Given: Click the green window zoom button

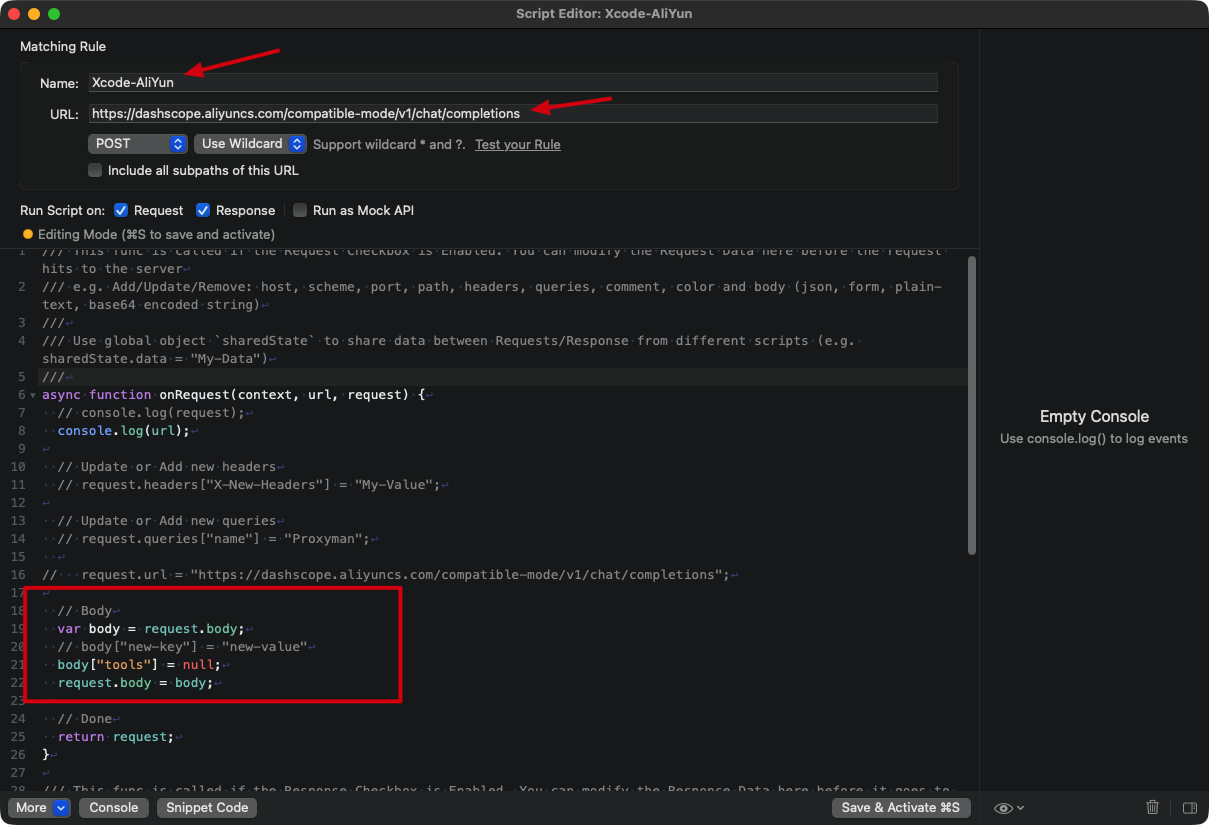Looking at the screenshot, I should pos(54,14).
